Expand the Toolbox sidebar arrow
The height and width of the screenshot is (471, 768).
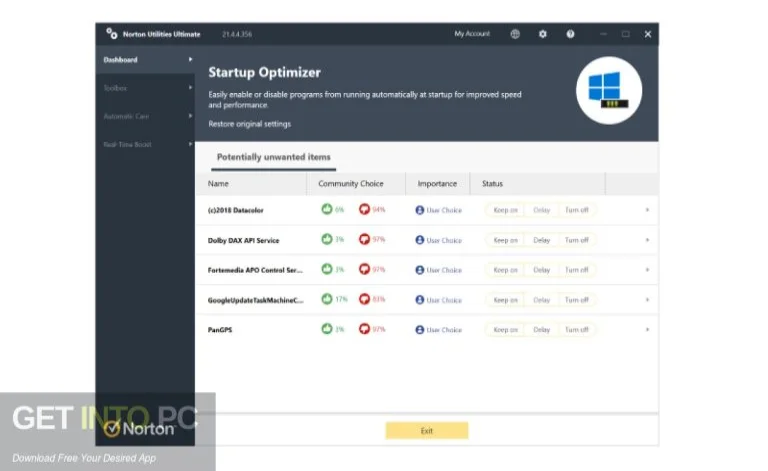tap(191, 88)
